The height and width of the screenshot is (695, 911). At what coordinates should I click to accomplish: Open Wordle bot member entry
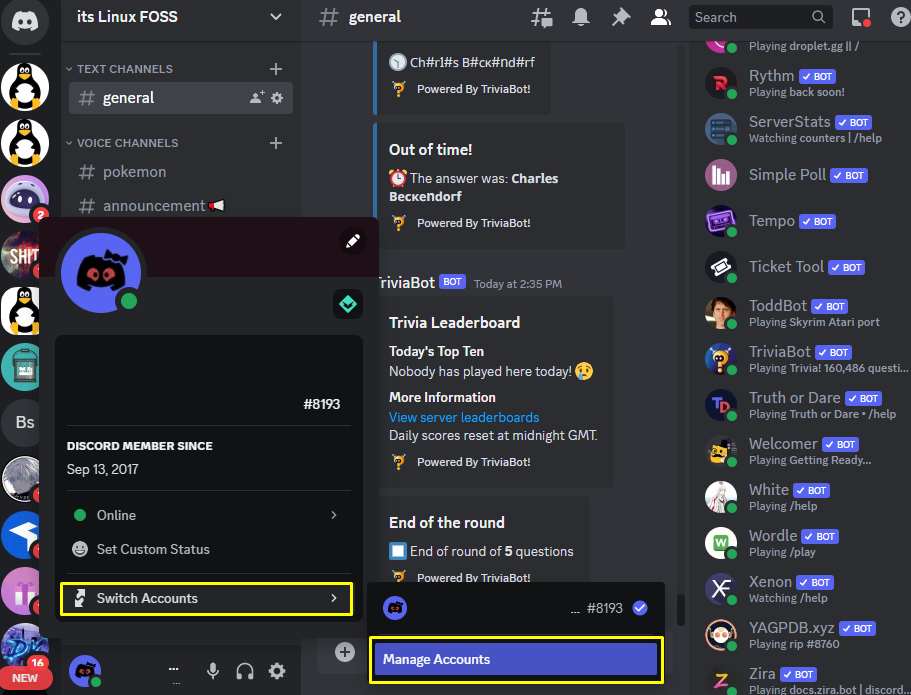(804, 543)
